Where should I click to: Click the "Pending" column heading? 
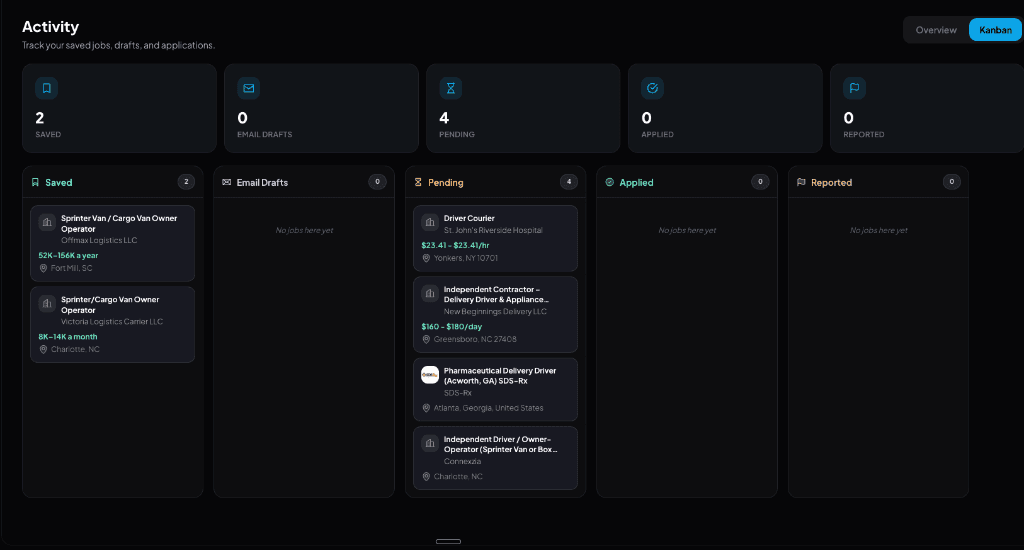tap(445, 183)
